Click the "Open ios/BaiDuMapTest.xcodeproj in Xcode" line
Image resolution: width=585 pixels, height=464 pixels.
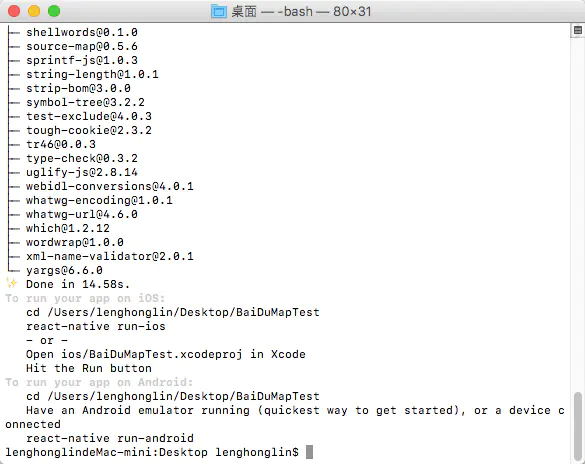(x=166, y=354)
